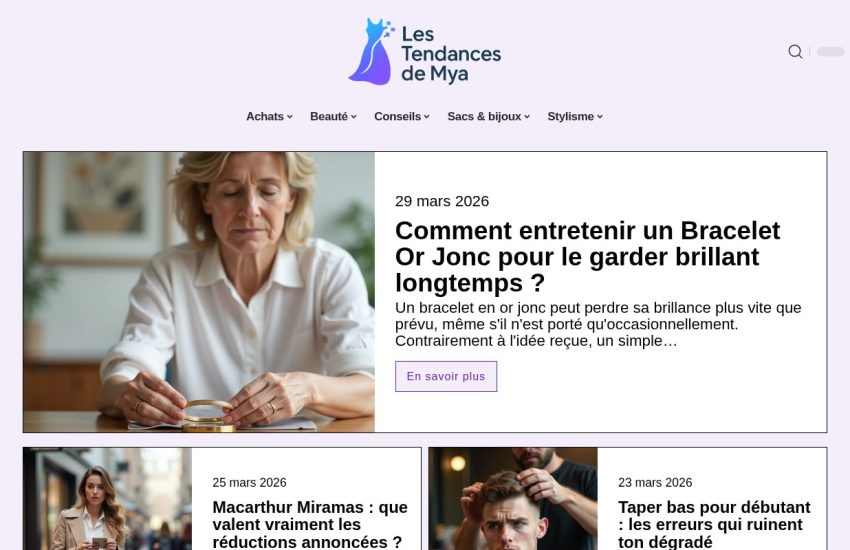Viewport: 850px width, 550px height.
Task: Open search with the magnifier icon
Action: click(x=795, y=51)
